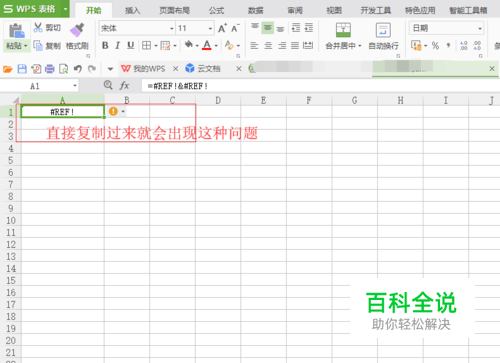Align text to bottom
The width and height of the screenshot is (500, 363).
pos(281,29)
